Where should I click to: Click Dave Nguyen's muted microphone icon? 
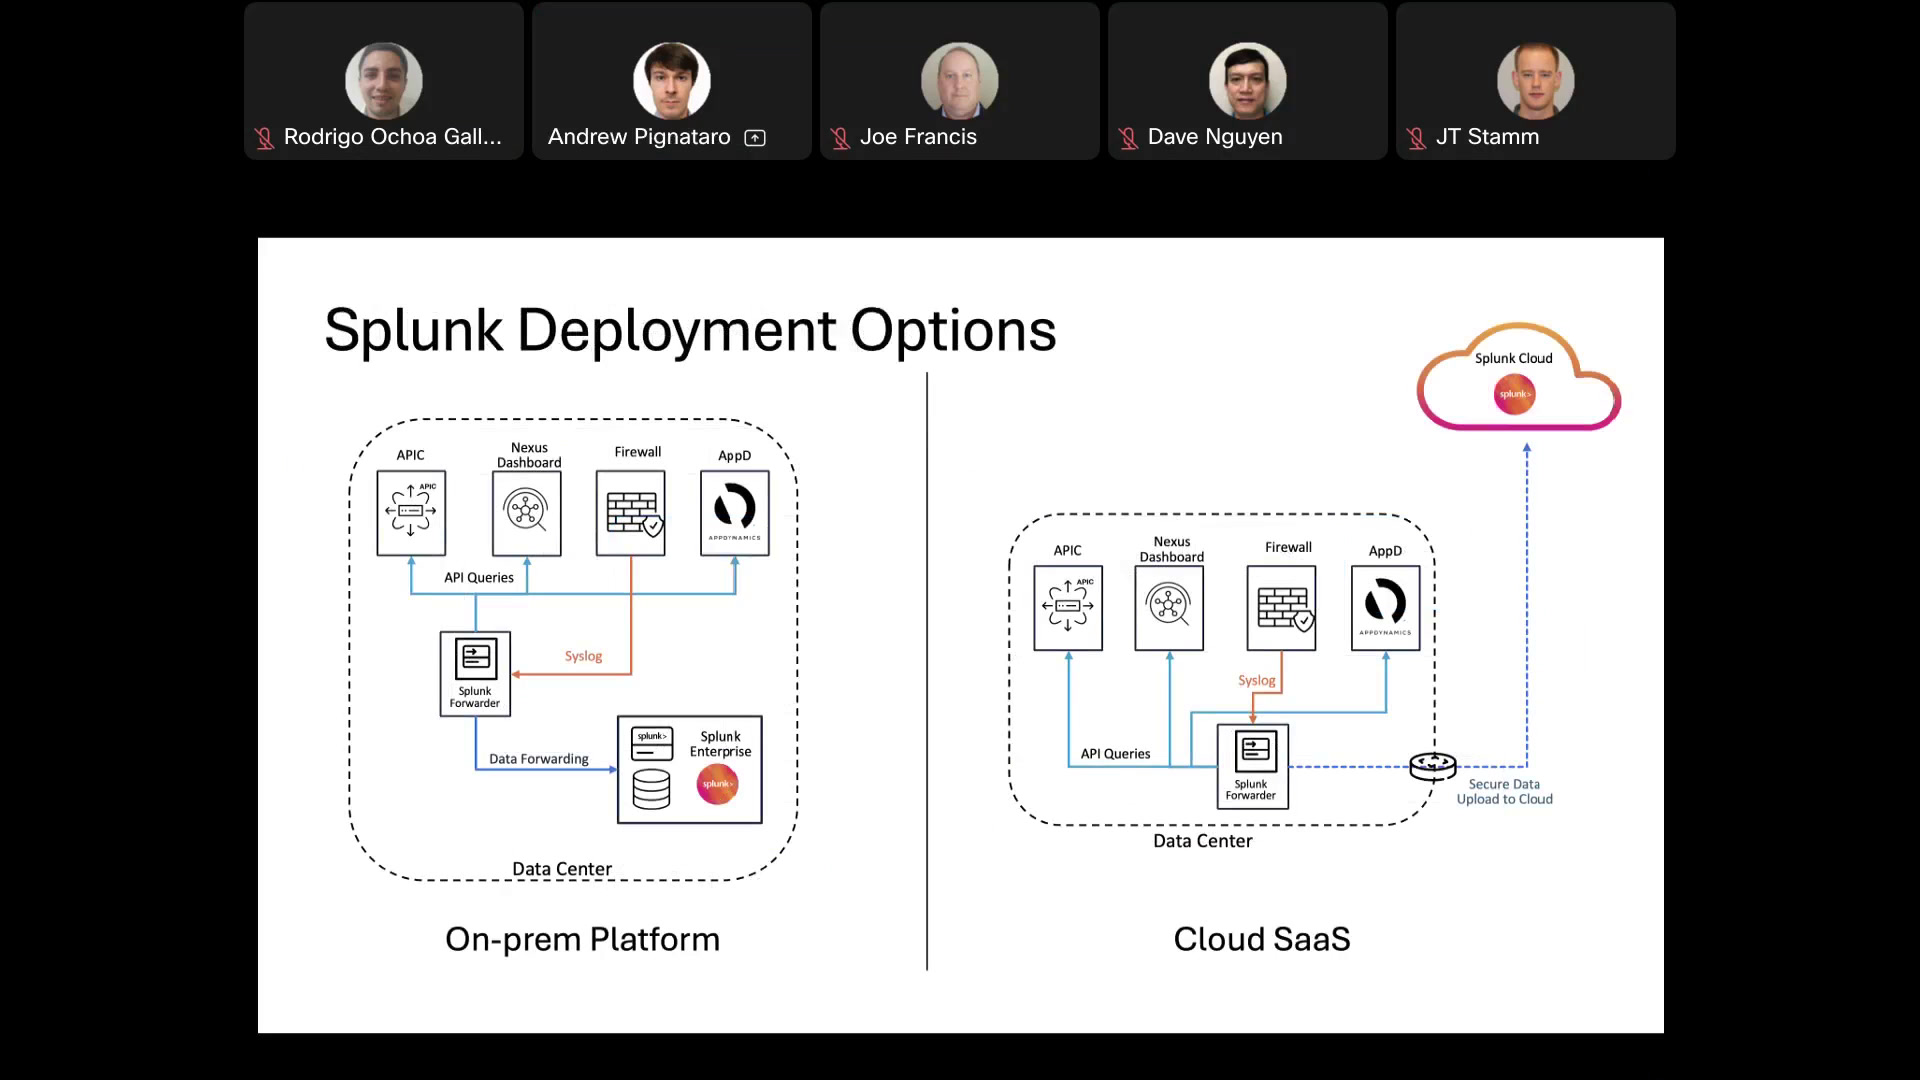pos(1128,138)
